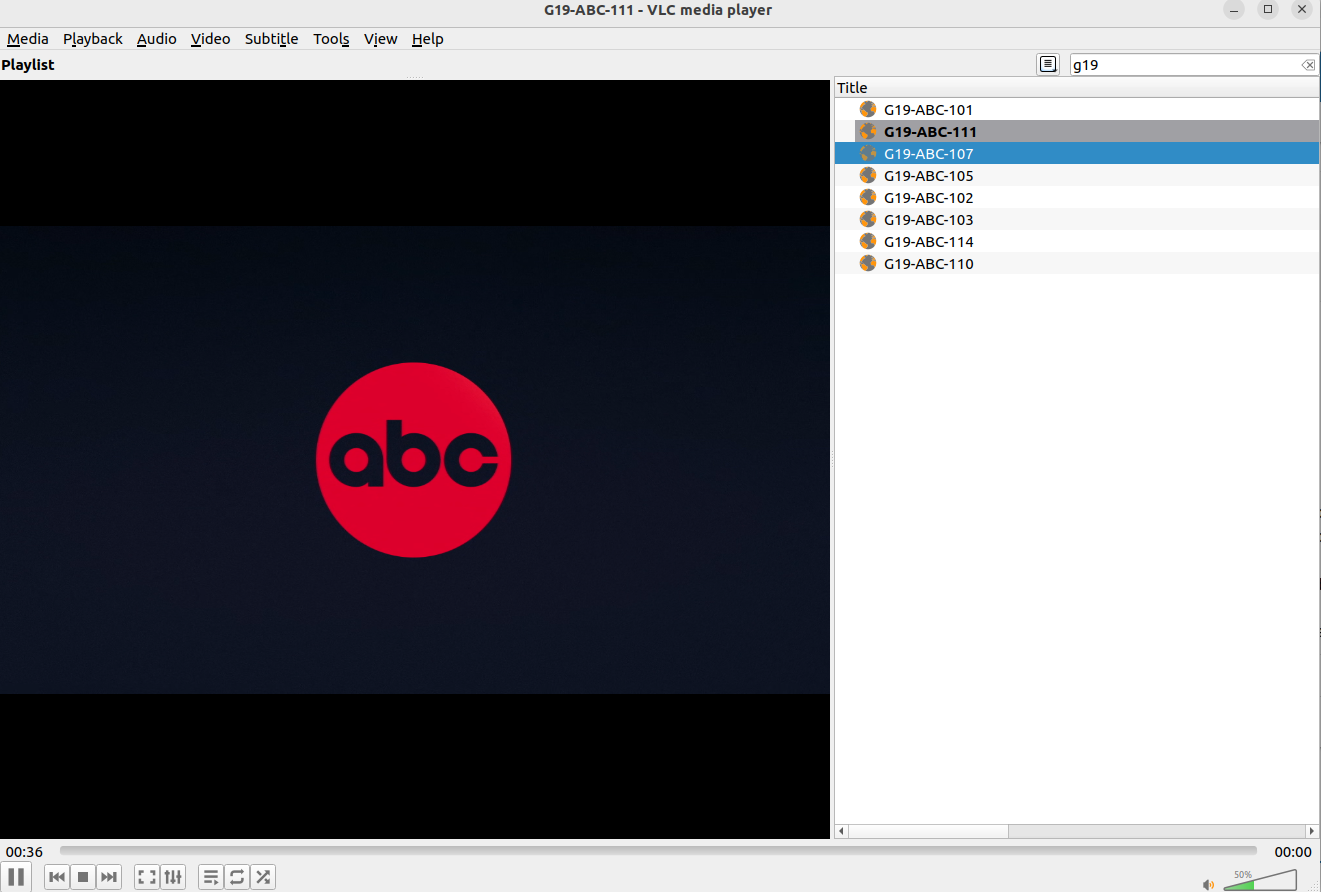The height and width of the screenshot is (892, 1321).
Task: Toggle the elapsed time display 00:36
Action: pos(24,852)
